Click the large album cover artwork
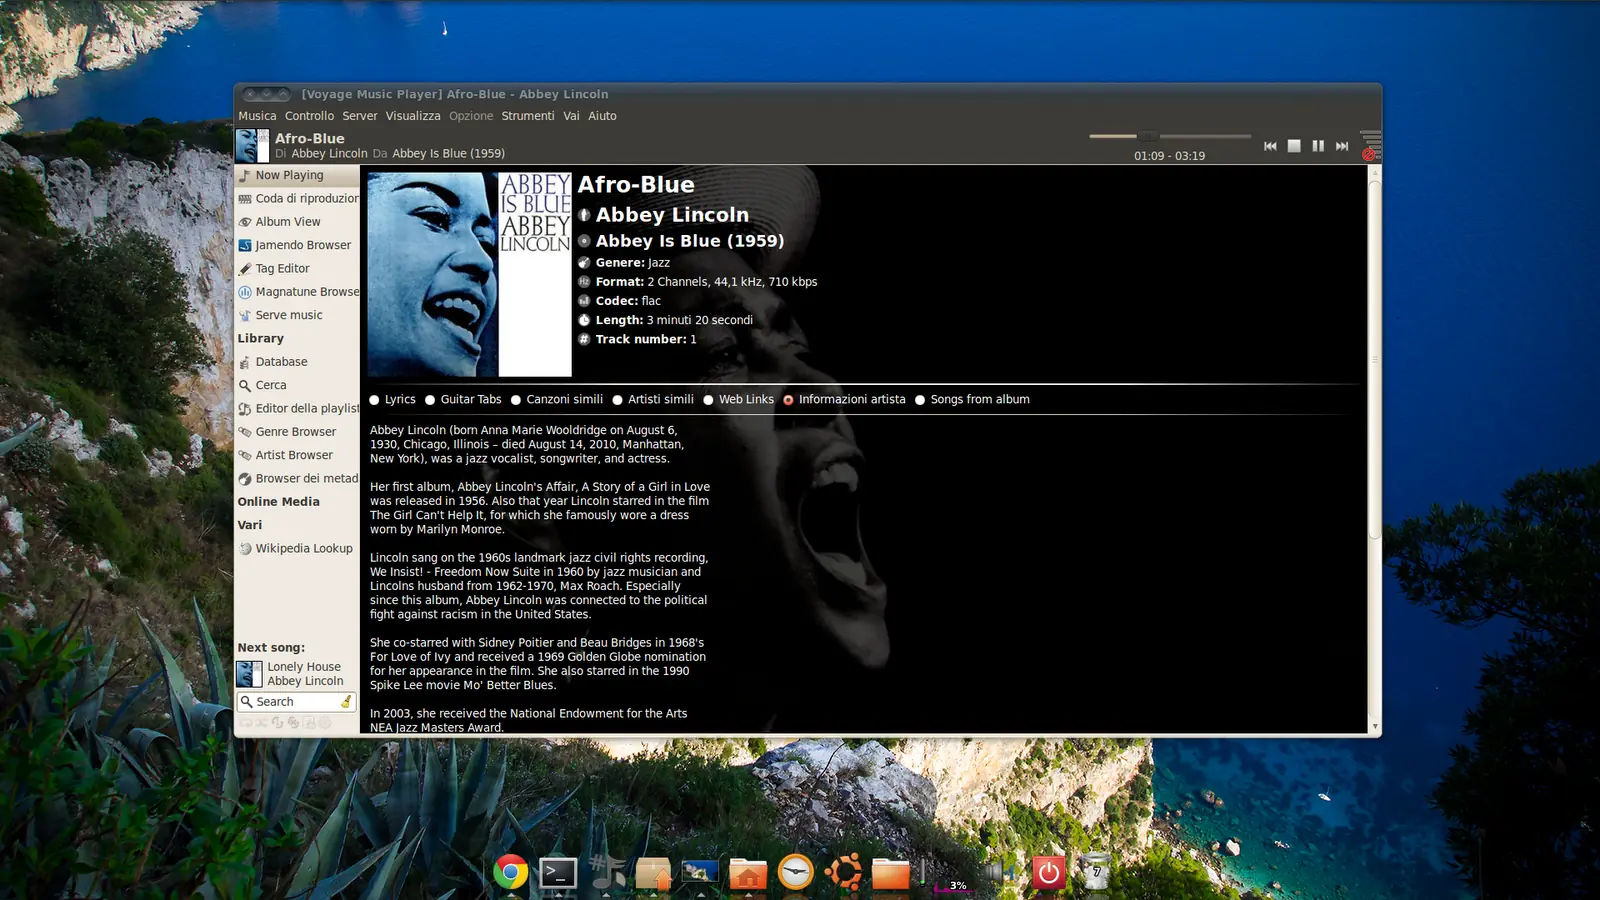Viewport: 1600px width, 900px height. tap(470, 275)
